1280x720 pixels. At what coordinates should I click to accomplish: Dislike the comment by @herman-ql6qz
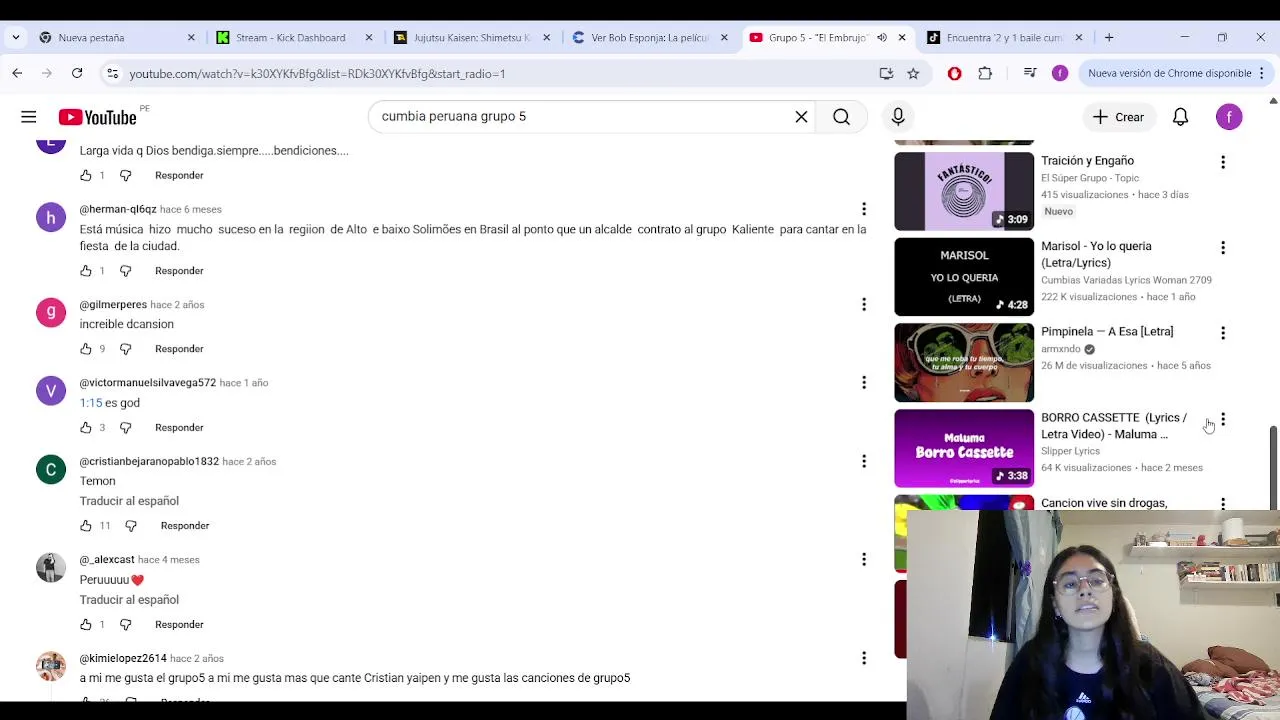[x=125, y=271]
